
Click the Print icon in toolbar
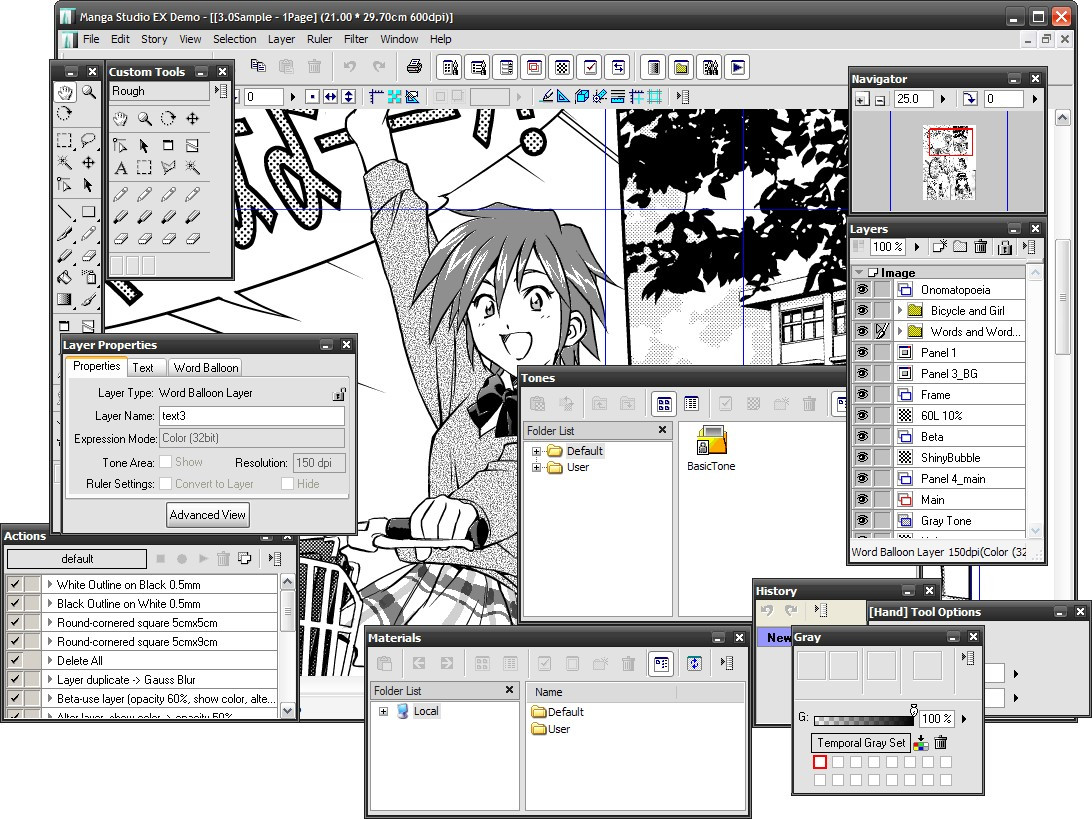414,67
